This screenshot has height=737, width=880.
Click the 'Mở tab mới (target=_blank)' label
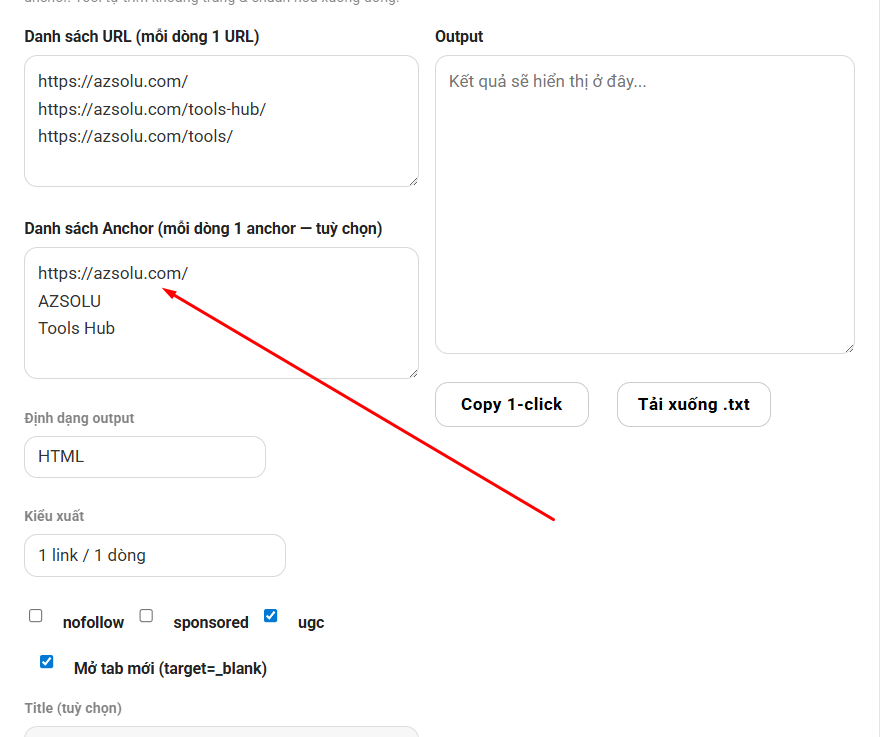click(170, 669)
